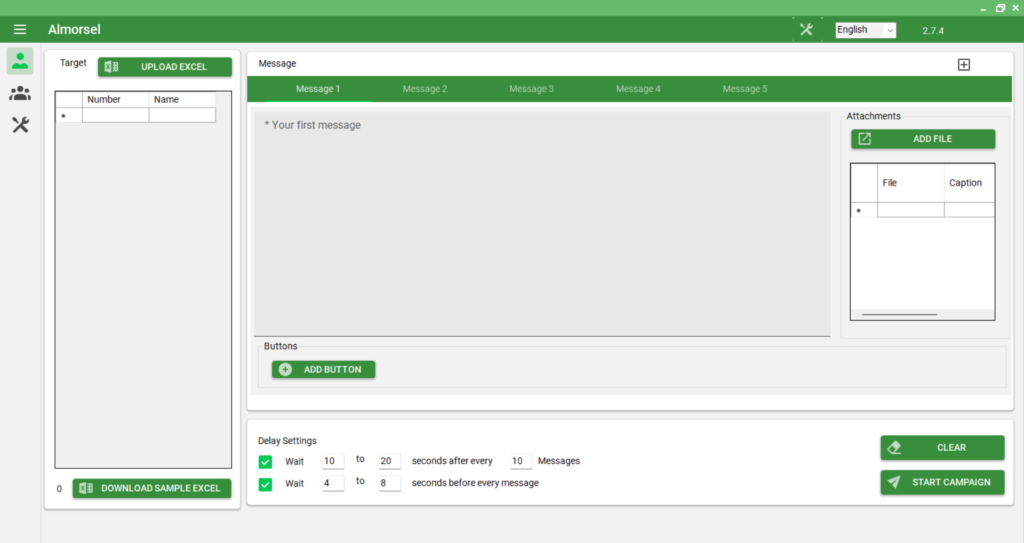Minimize the Almorsel window
The image size is (1024, 543).
[x=983, y=8]
